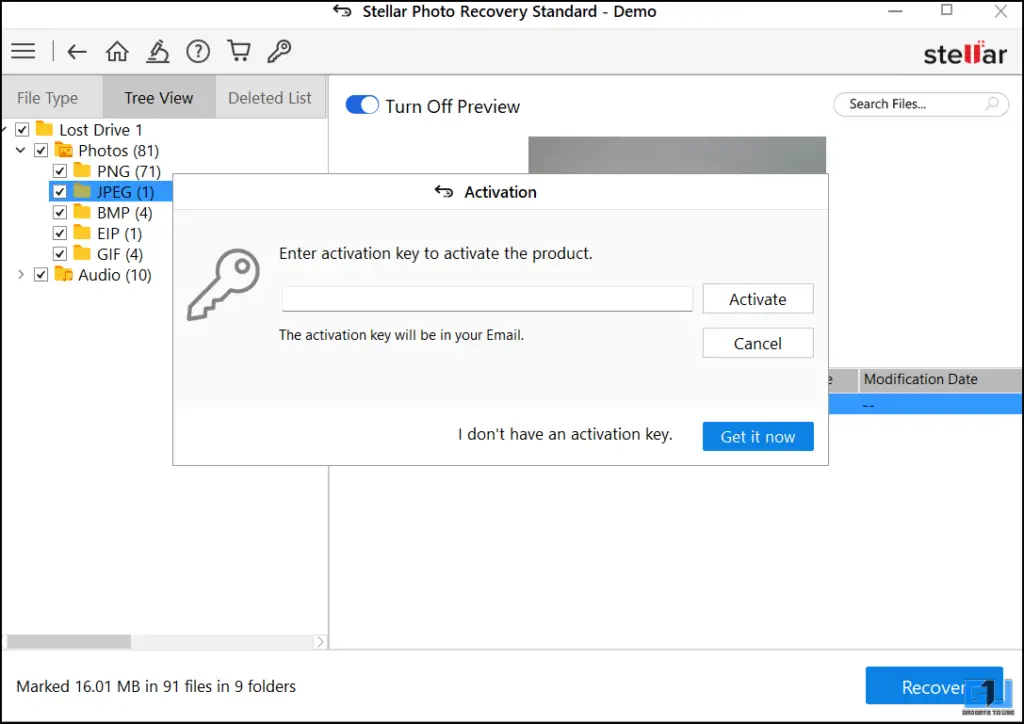Click the shopping cart buy icon
The width and height of the screenshot is (1024, 724).
pyautogui.click(x=238, y=51)
